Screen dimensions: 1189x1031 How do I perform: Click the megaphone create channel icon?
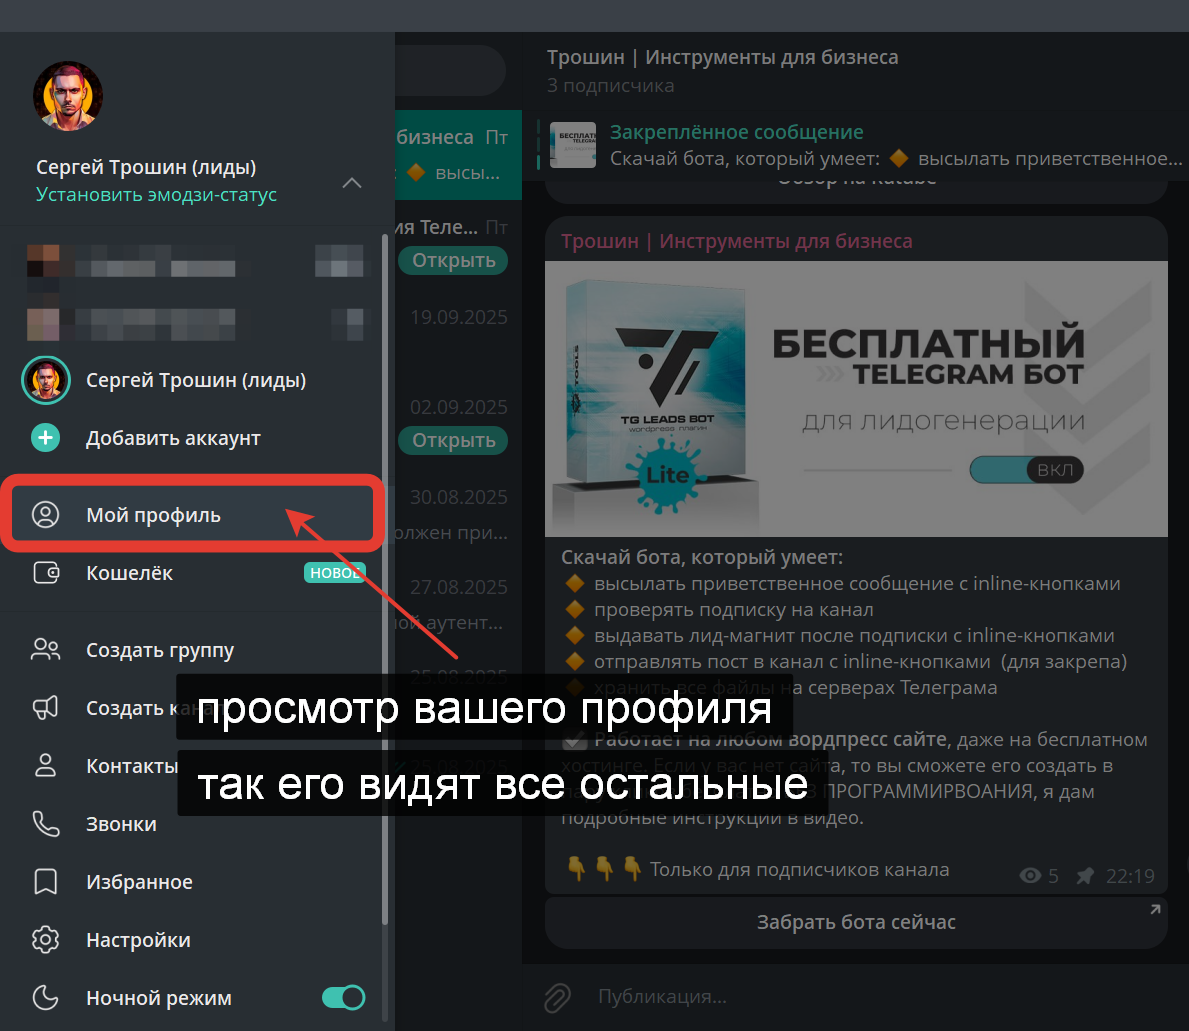pyautogui.click(x=45, y=708)
